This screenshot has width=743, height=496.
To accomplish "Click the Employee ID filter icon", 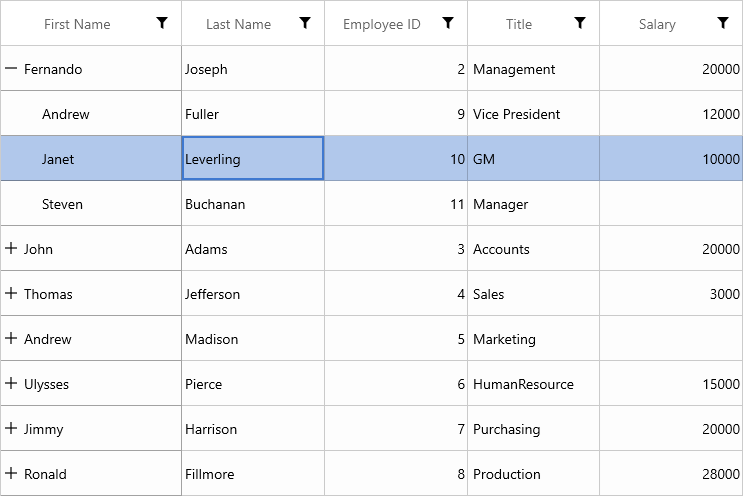I will pos(449,23).
